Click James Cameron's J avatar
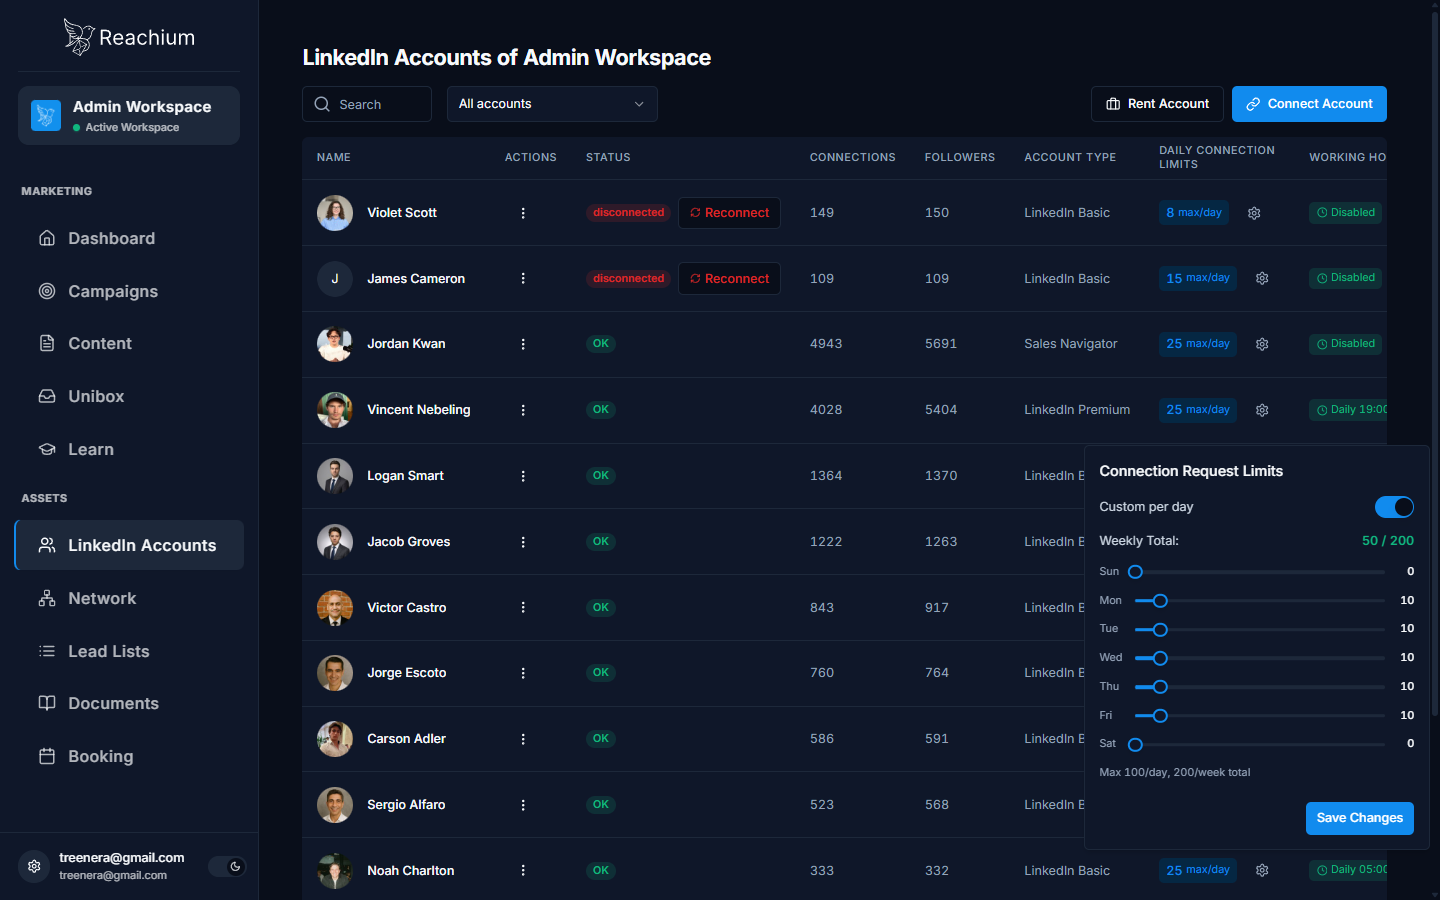 click(x=335, y=278)
